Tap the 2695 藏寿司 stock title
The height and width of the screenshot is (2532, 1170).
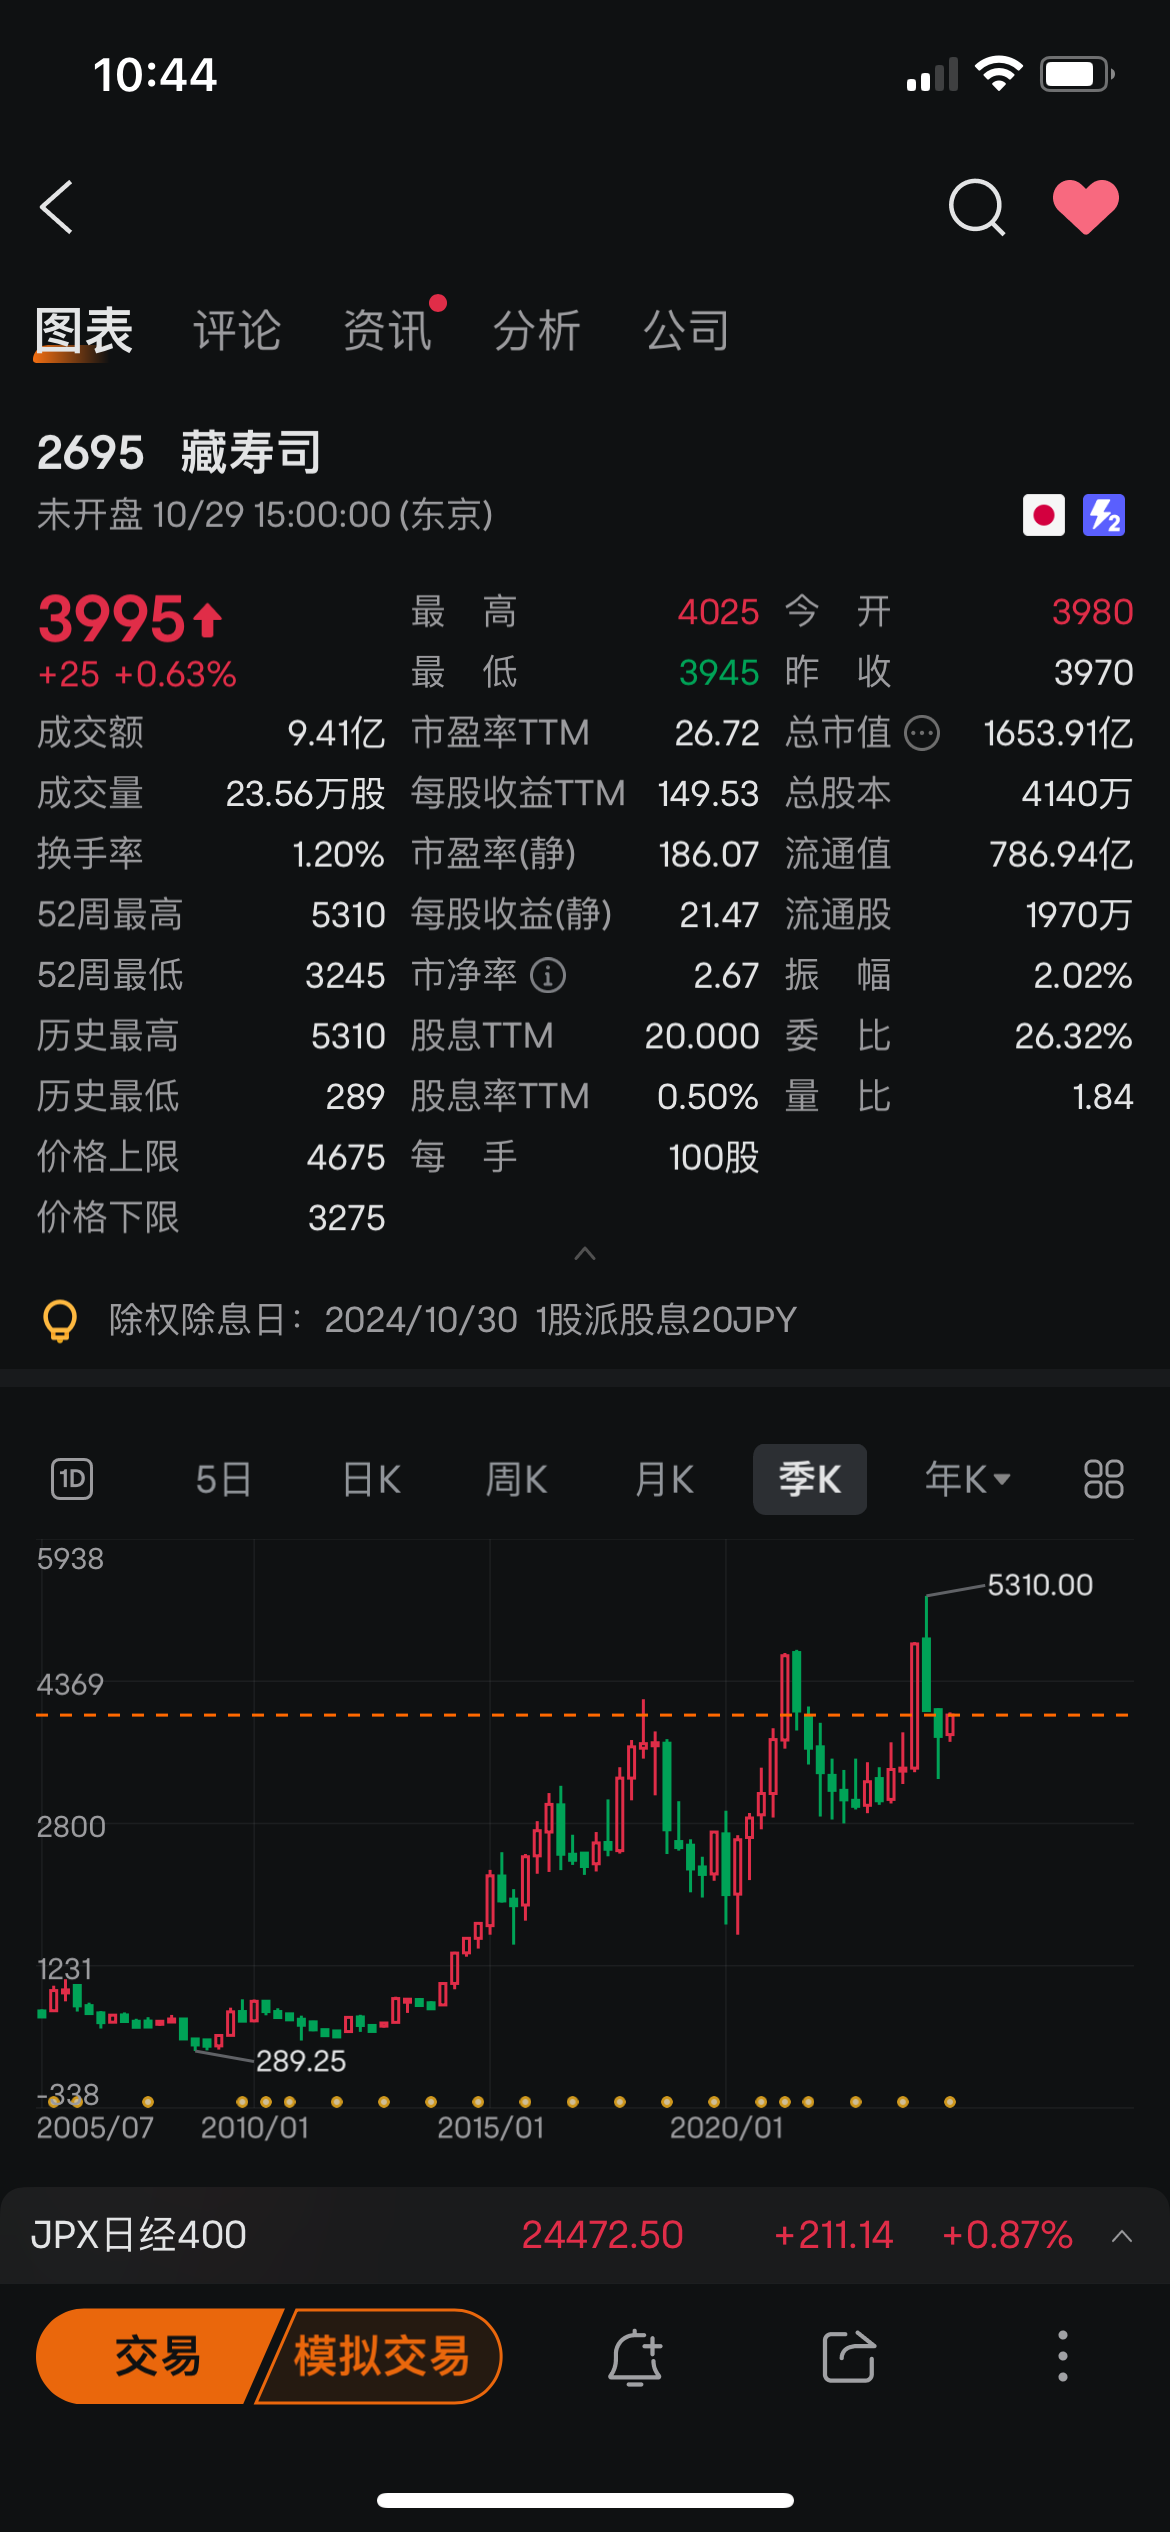tap(180, 452)
